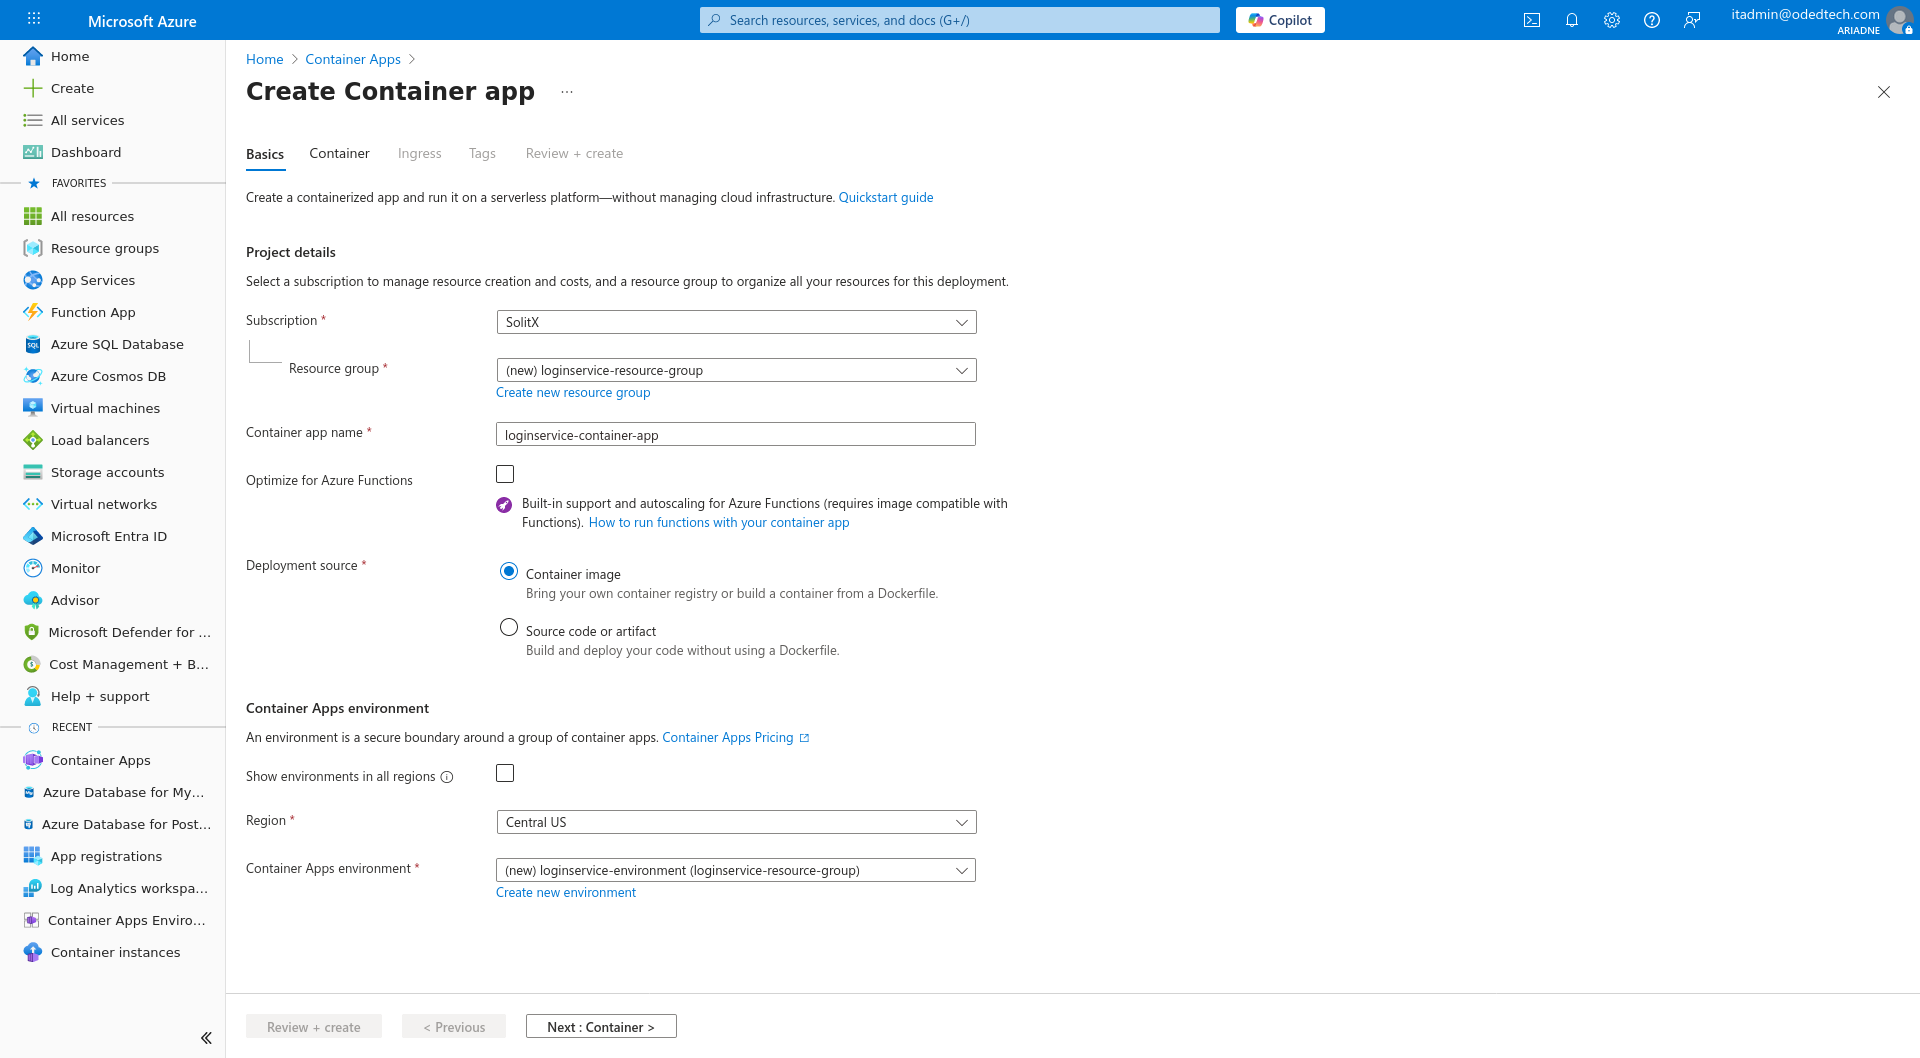1920x1058 pixels.
Task: Open portal settings gear
Action: [1612, 20]
